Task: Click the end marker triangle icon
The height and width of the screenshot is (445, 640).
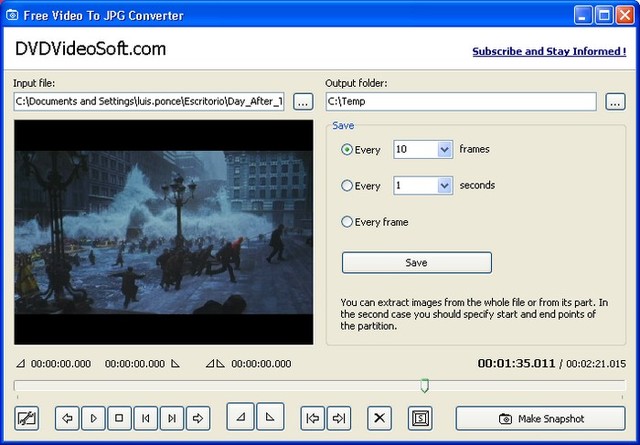Action: (175, 363)
